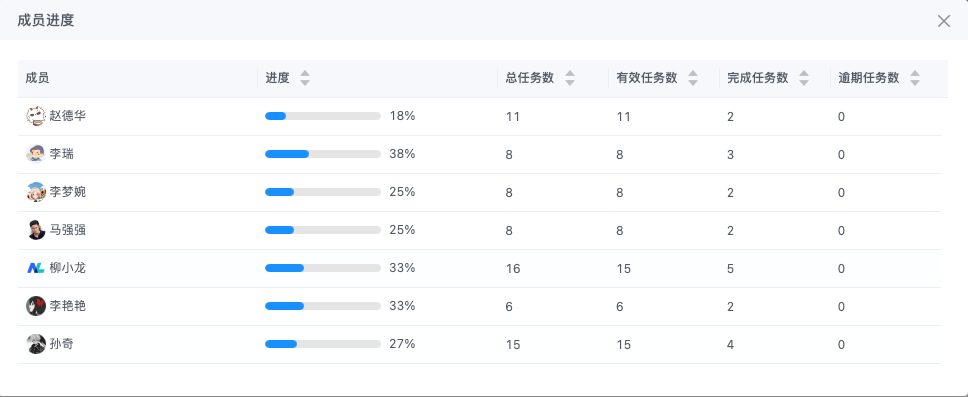Select member name 孙奇
968x397 pixels.
click(62, 344)
